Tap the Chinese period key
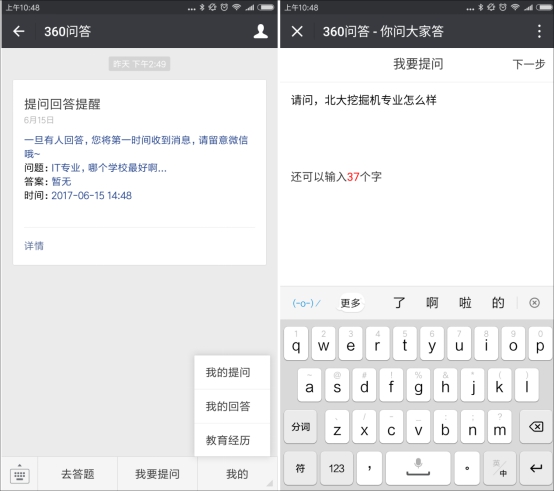The image size is (554, 492). coord(467,468)
